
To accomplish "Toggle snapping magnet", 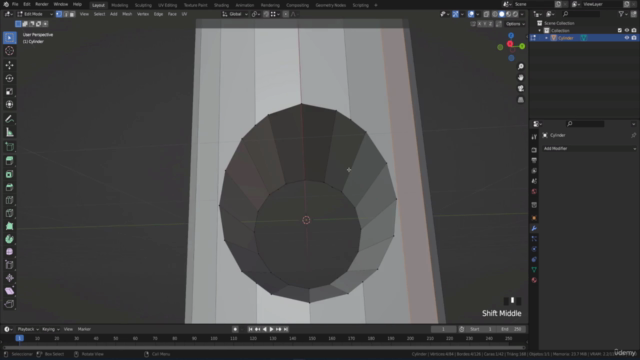I will pos(266,14).
